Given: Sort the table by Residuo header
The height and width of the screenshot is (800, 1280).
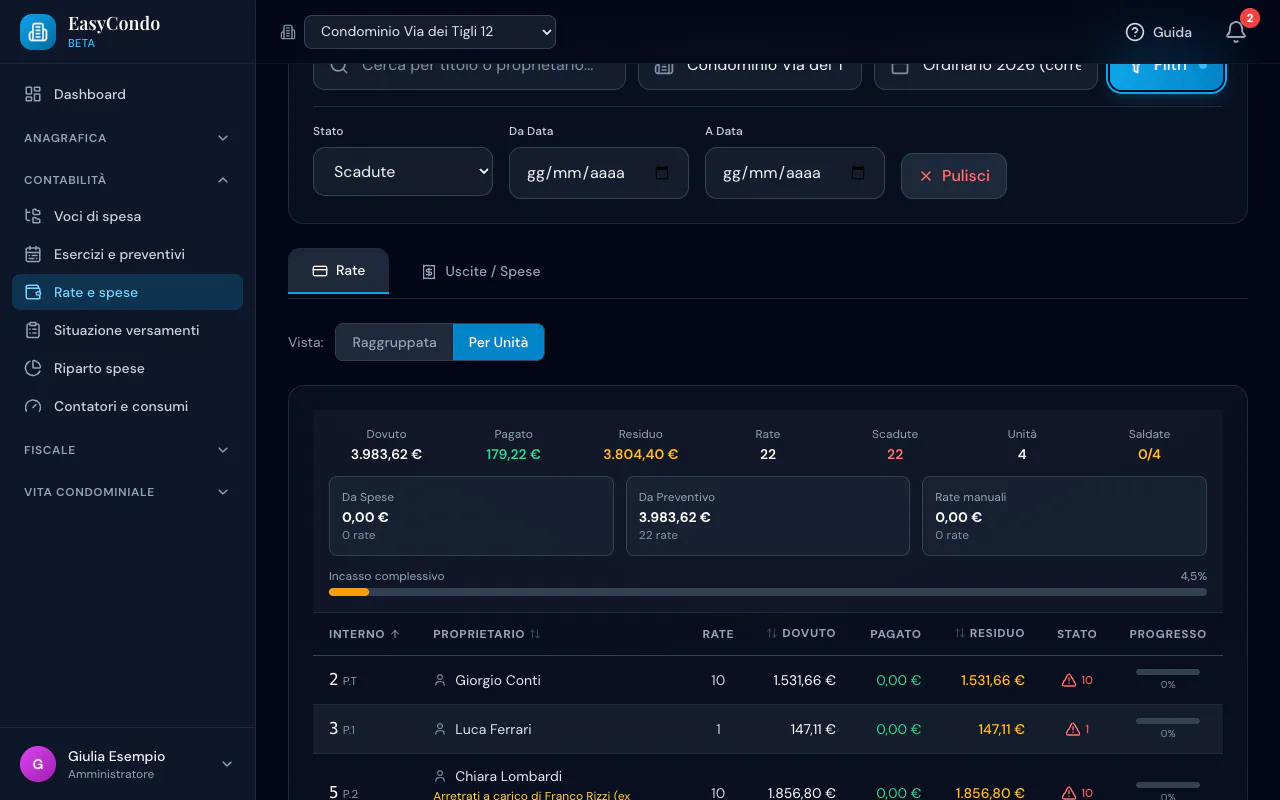Looking at the screenshot, I should pyautogui.click(x=989, y=633).
